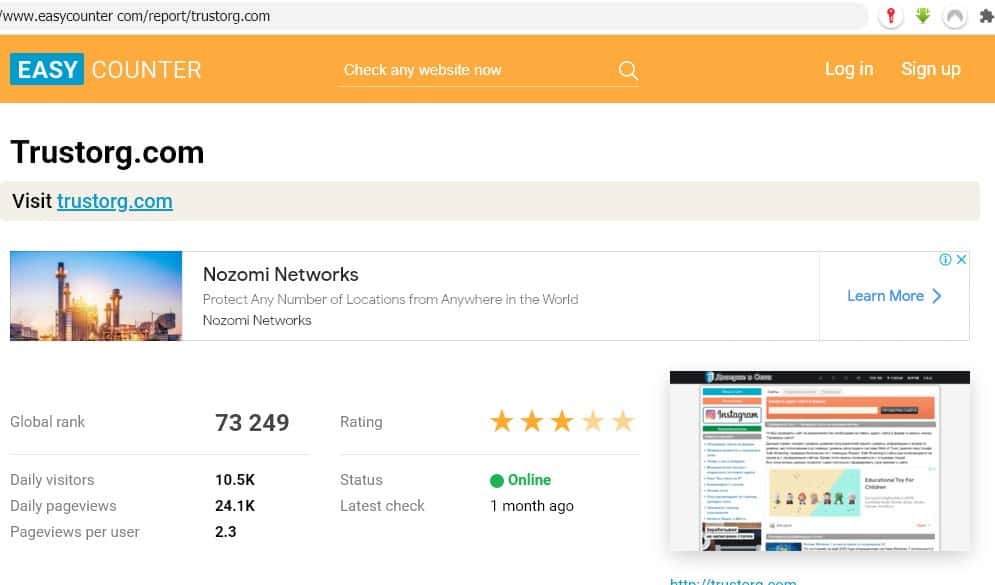
Task: Click the gray arch extension icon
Action: coord(955,16)
